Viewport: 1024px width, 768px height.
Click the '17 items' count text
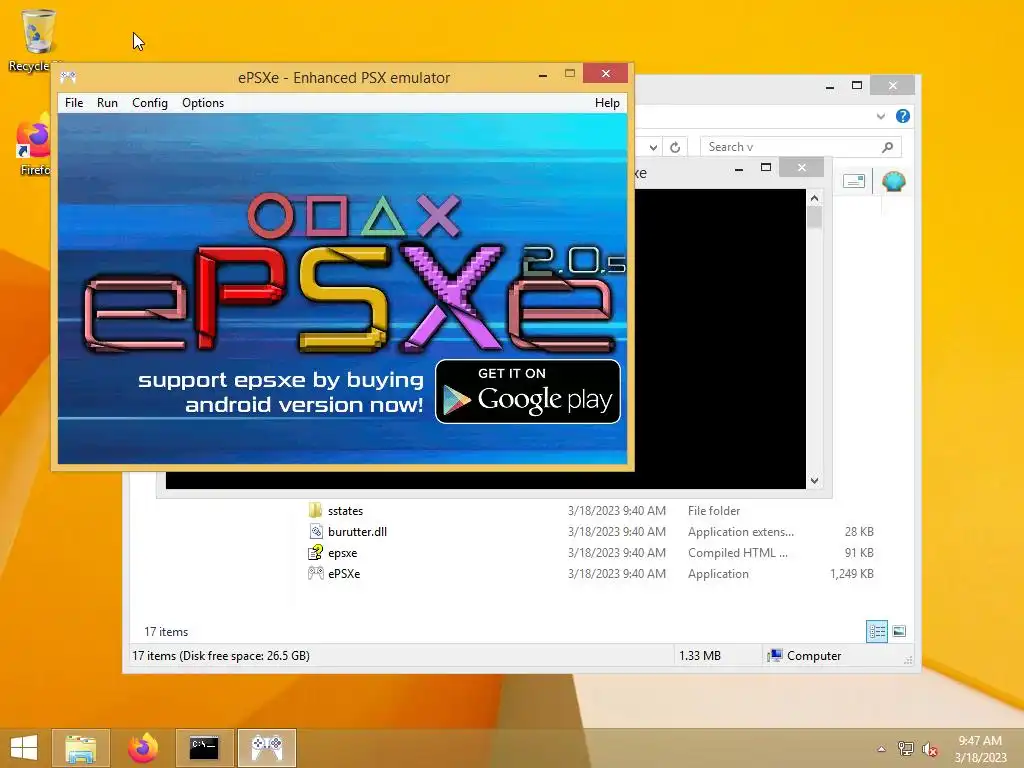(166, 632)
